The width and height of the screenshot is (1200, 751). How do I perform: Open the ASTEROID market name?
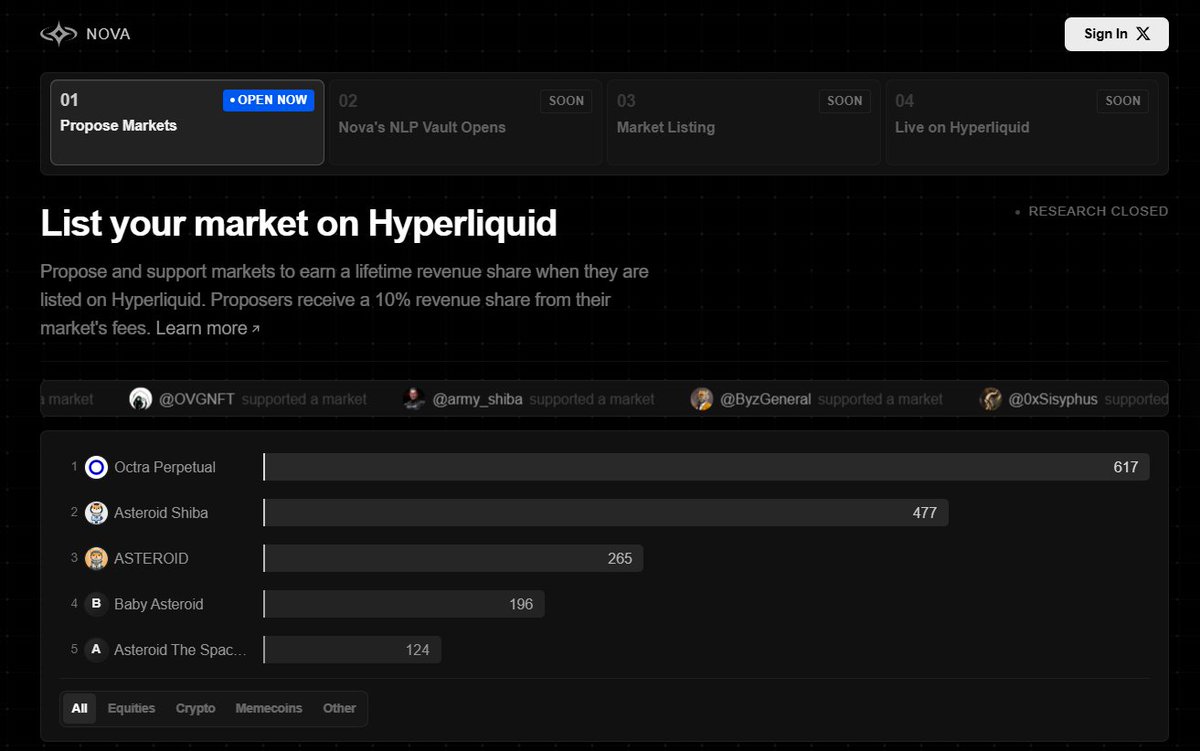pyautogui.click(x=151, y=558)
